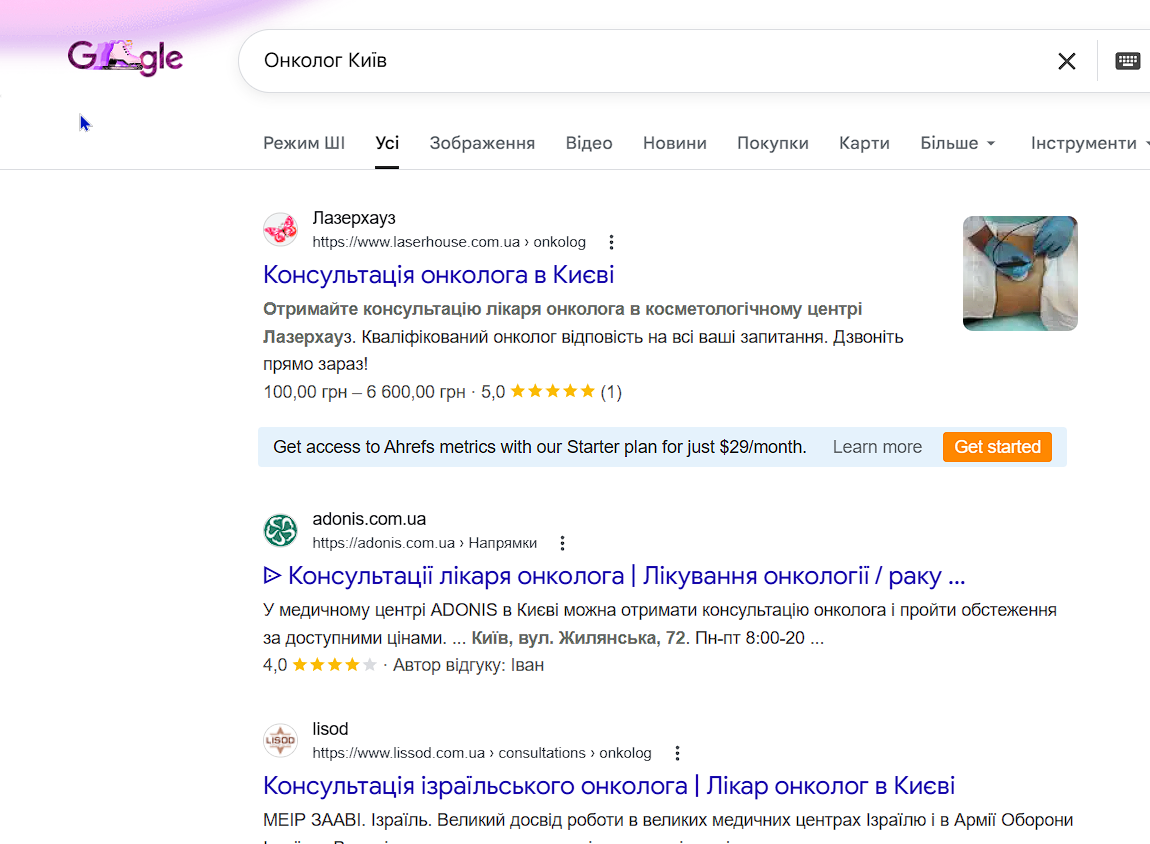
Task: Expand the Більше dropdown
Action: tap(957, 143)
